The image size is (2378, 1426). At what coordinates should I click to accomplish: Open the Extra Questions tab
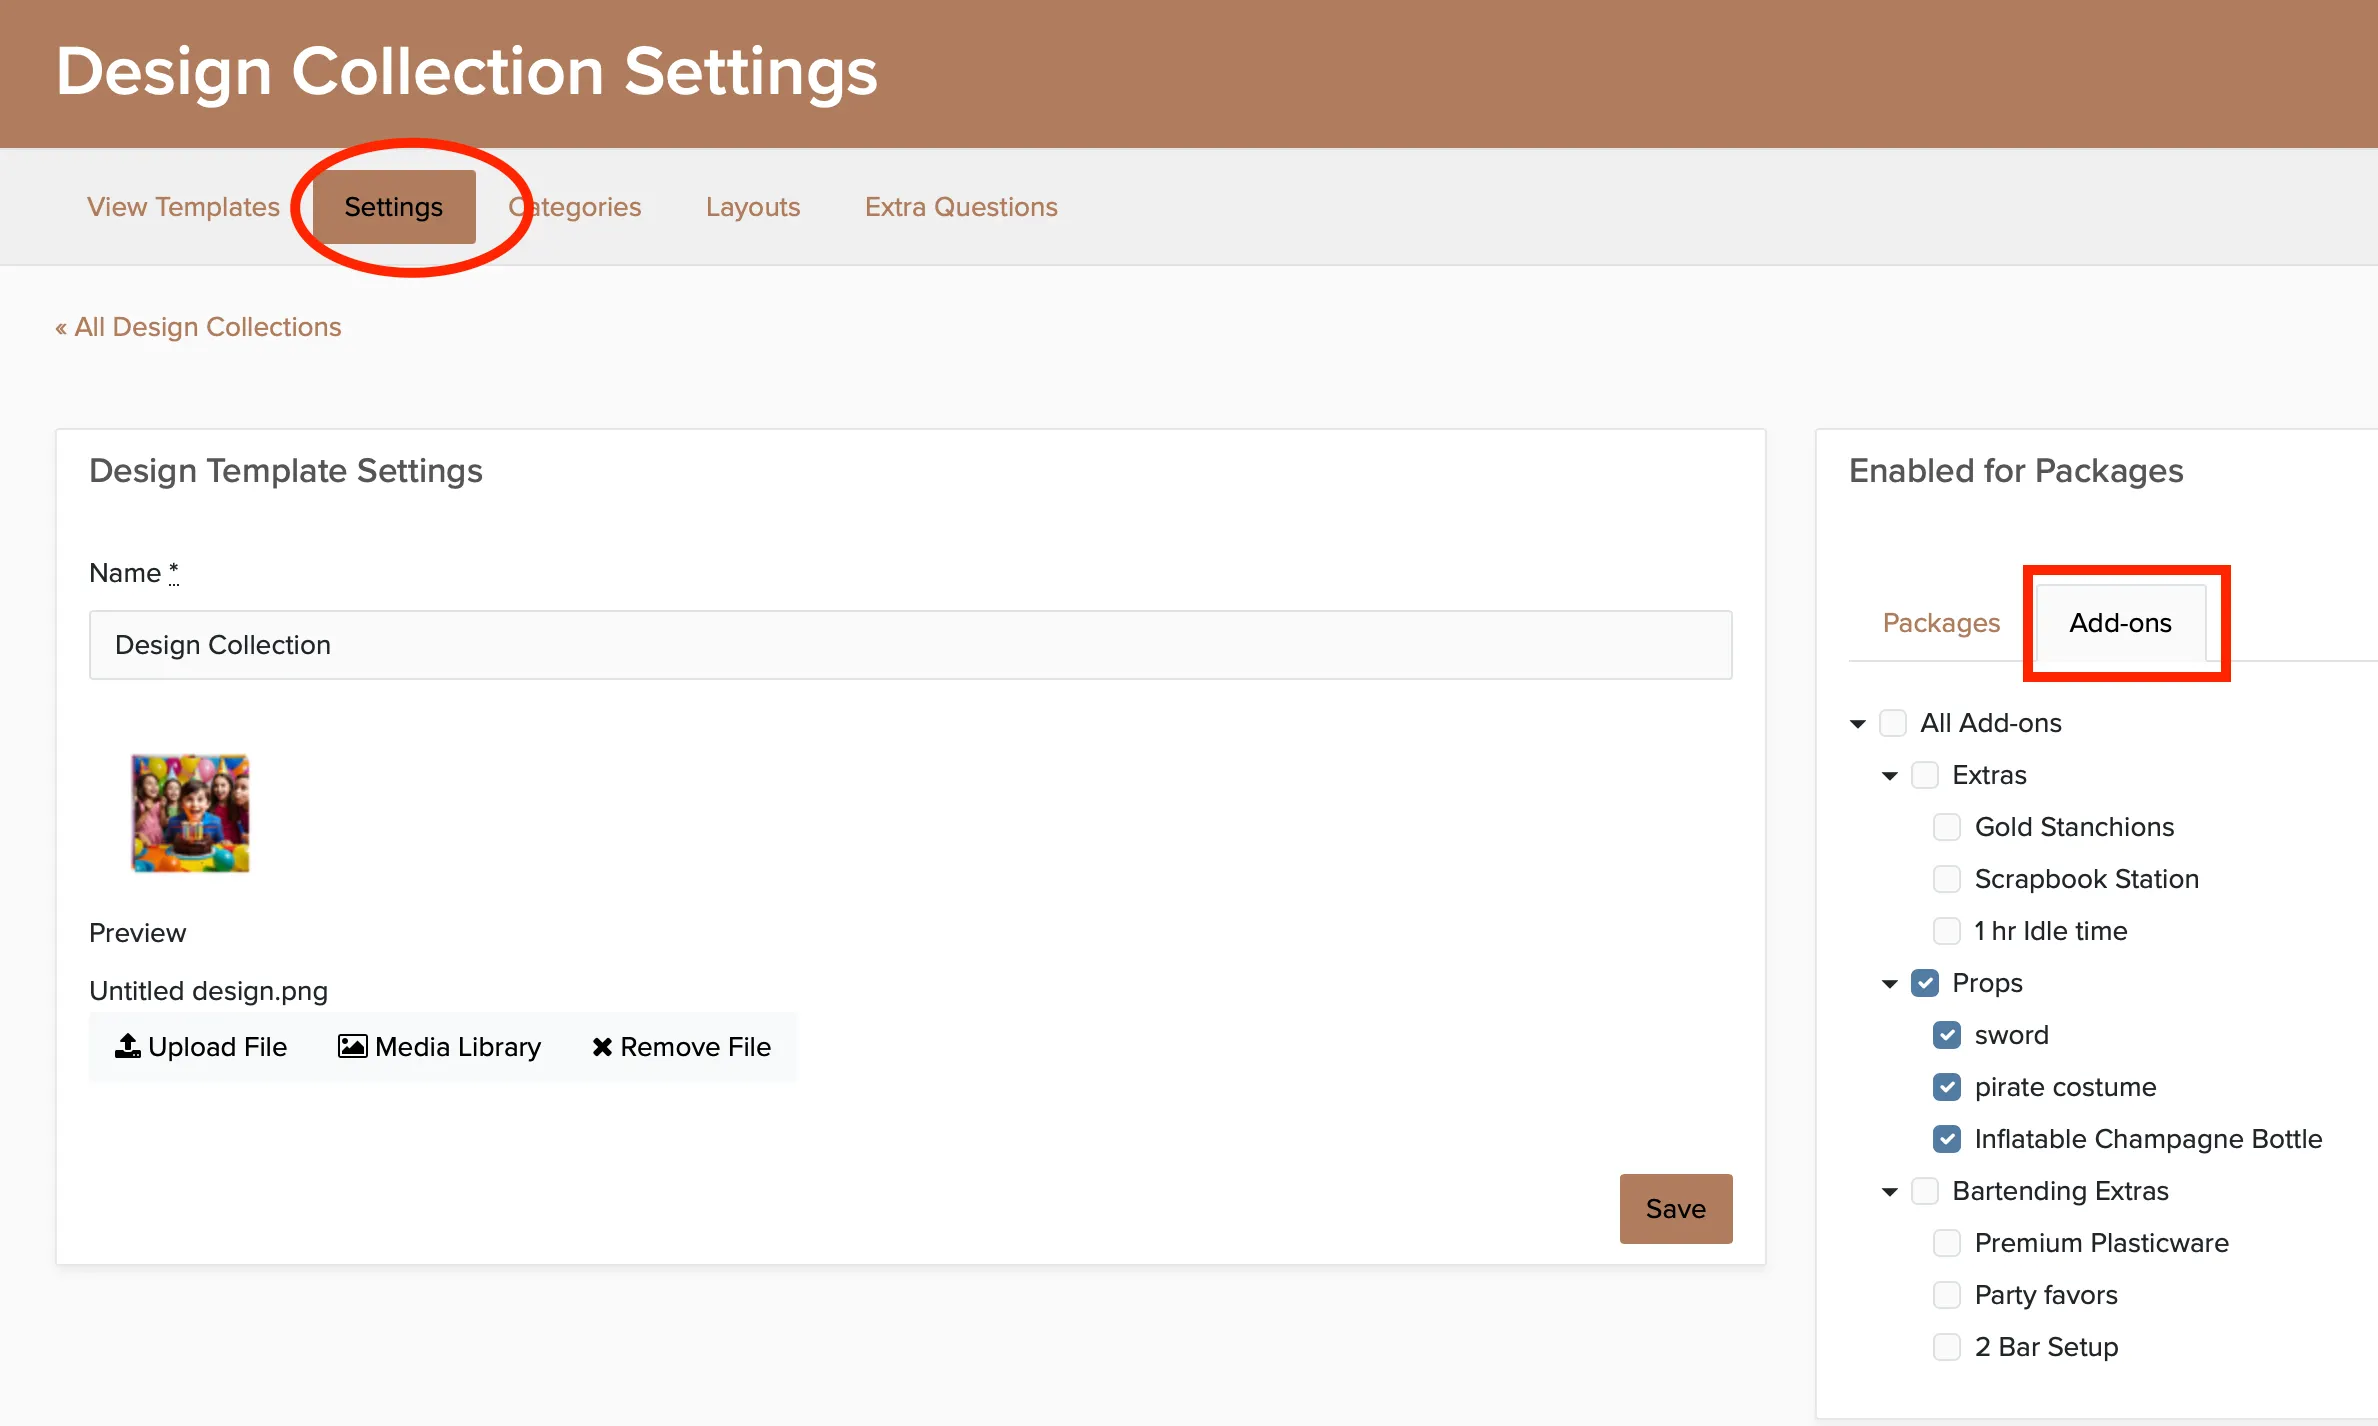coord(961,206)
